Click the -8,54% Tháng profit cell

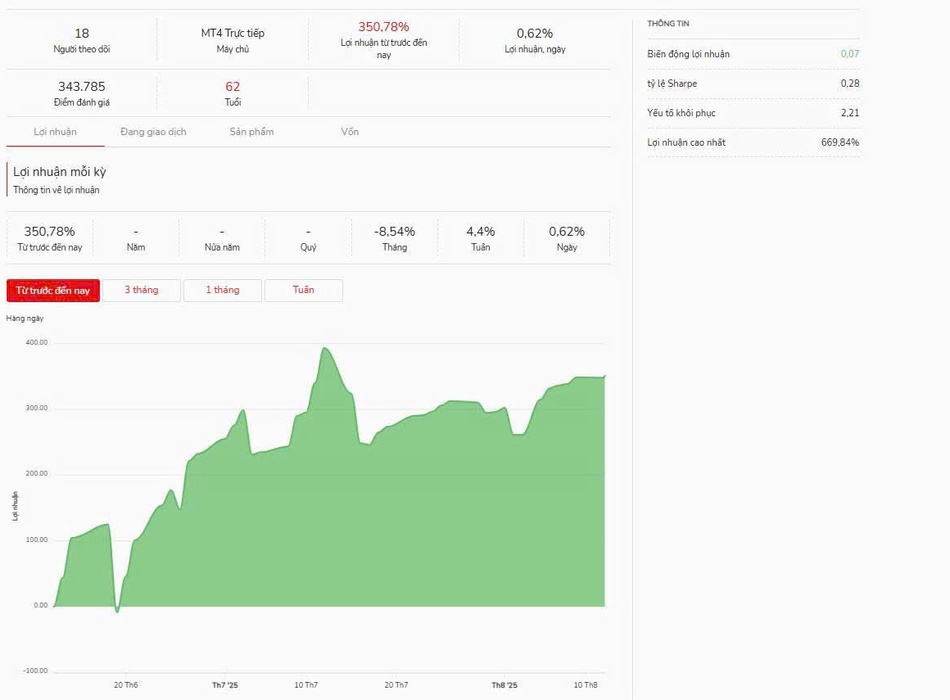394,231
